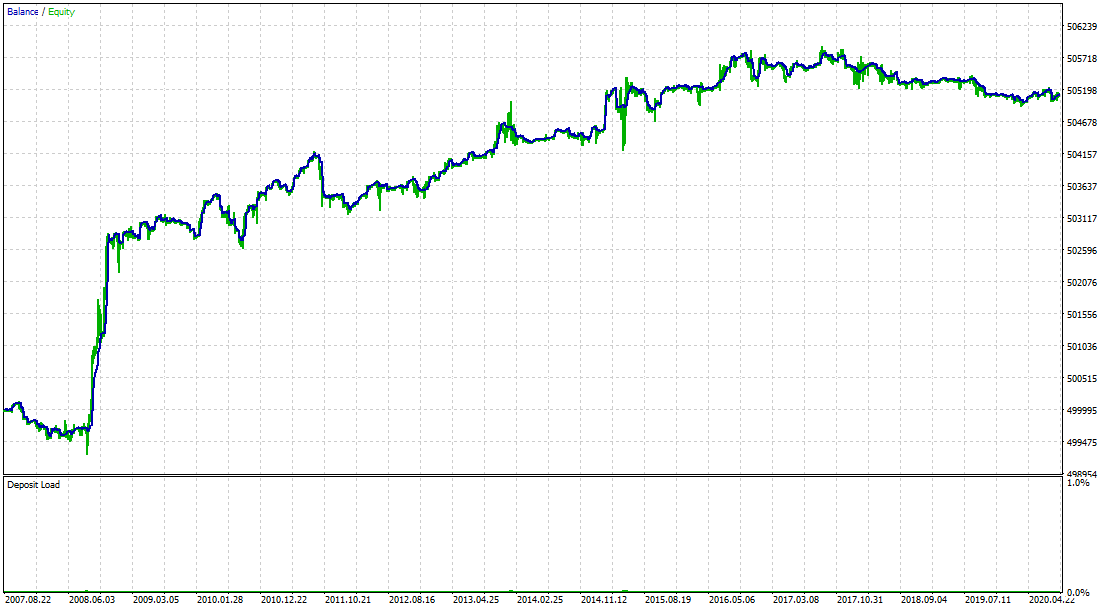Click the 2012.08.16 date label
Viewport: 1098px width, 608px height.
click(412, 600)
